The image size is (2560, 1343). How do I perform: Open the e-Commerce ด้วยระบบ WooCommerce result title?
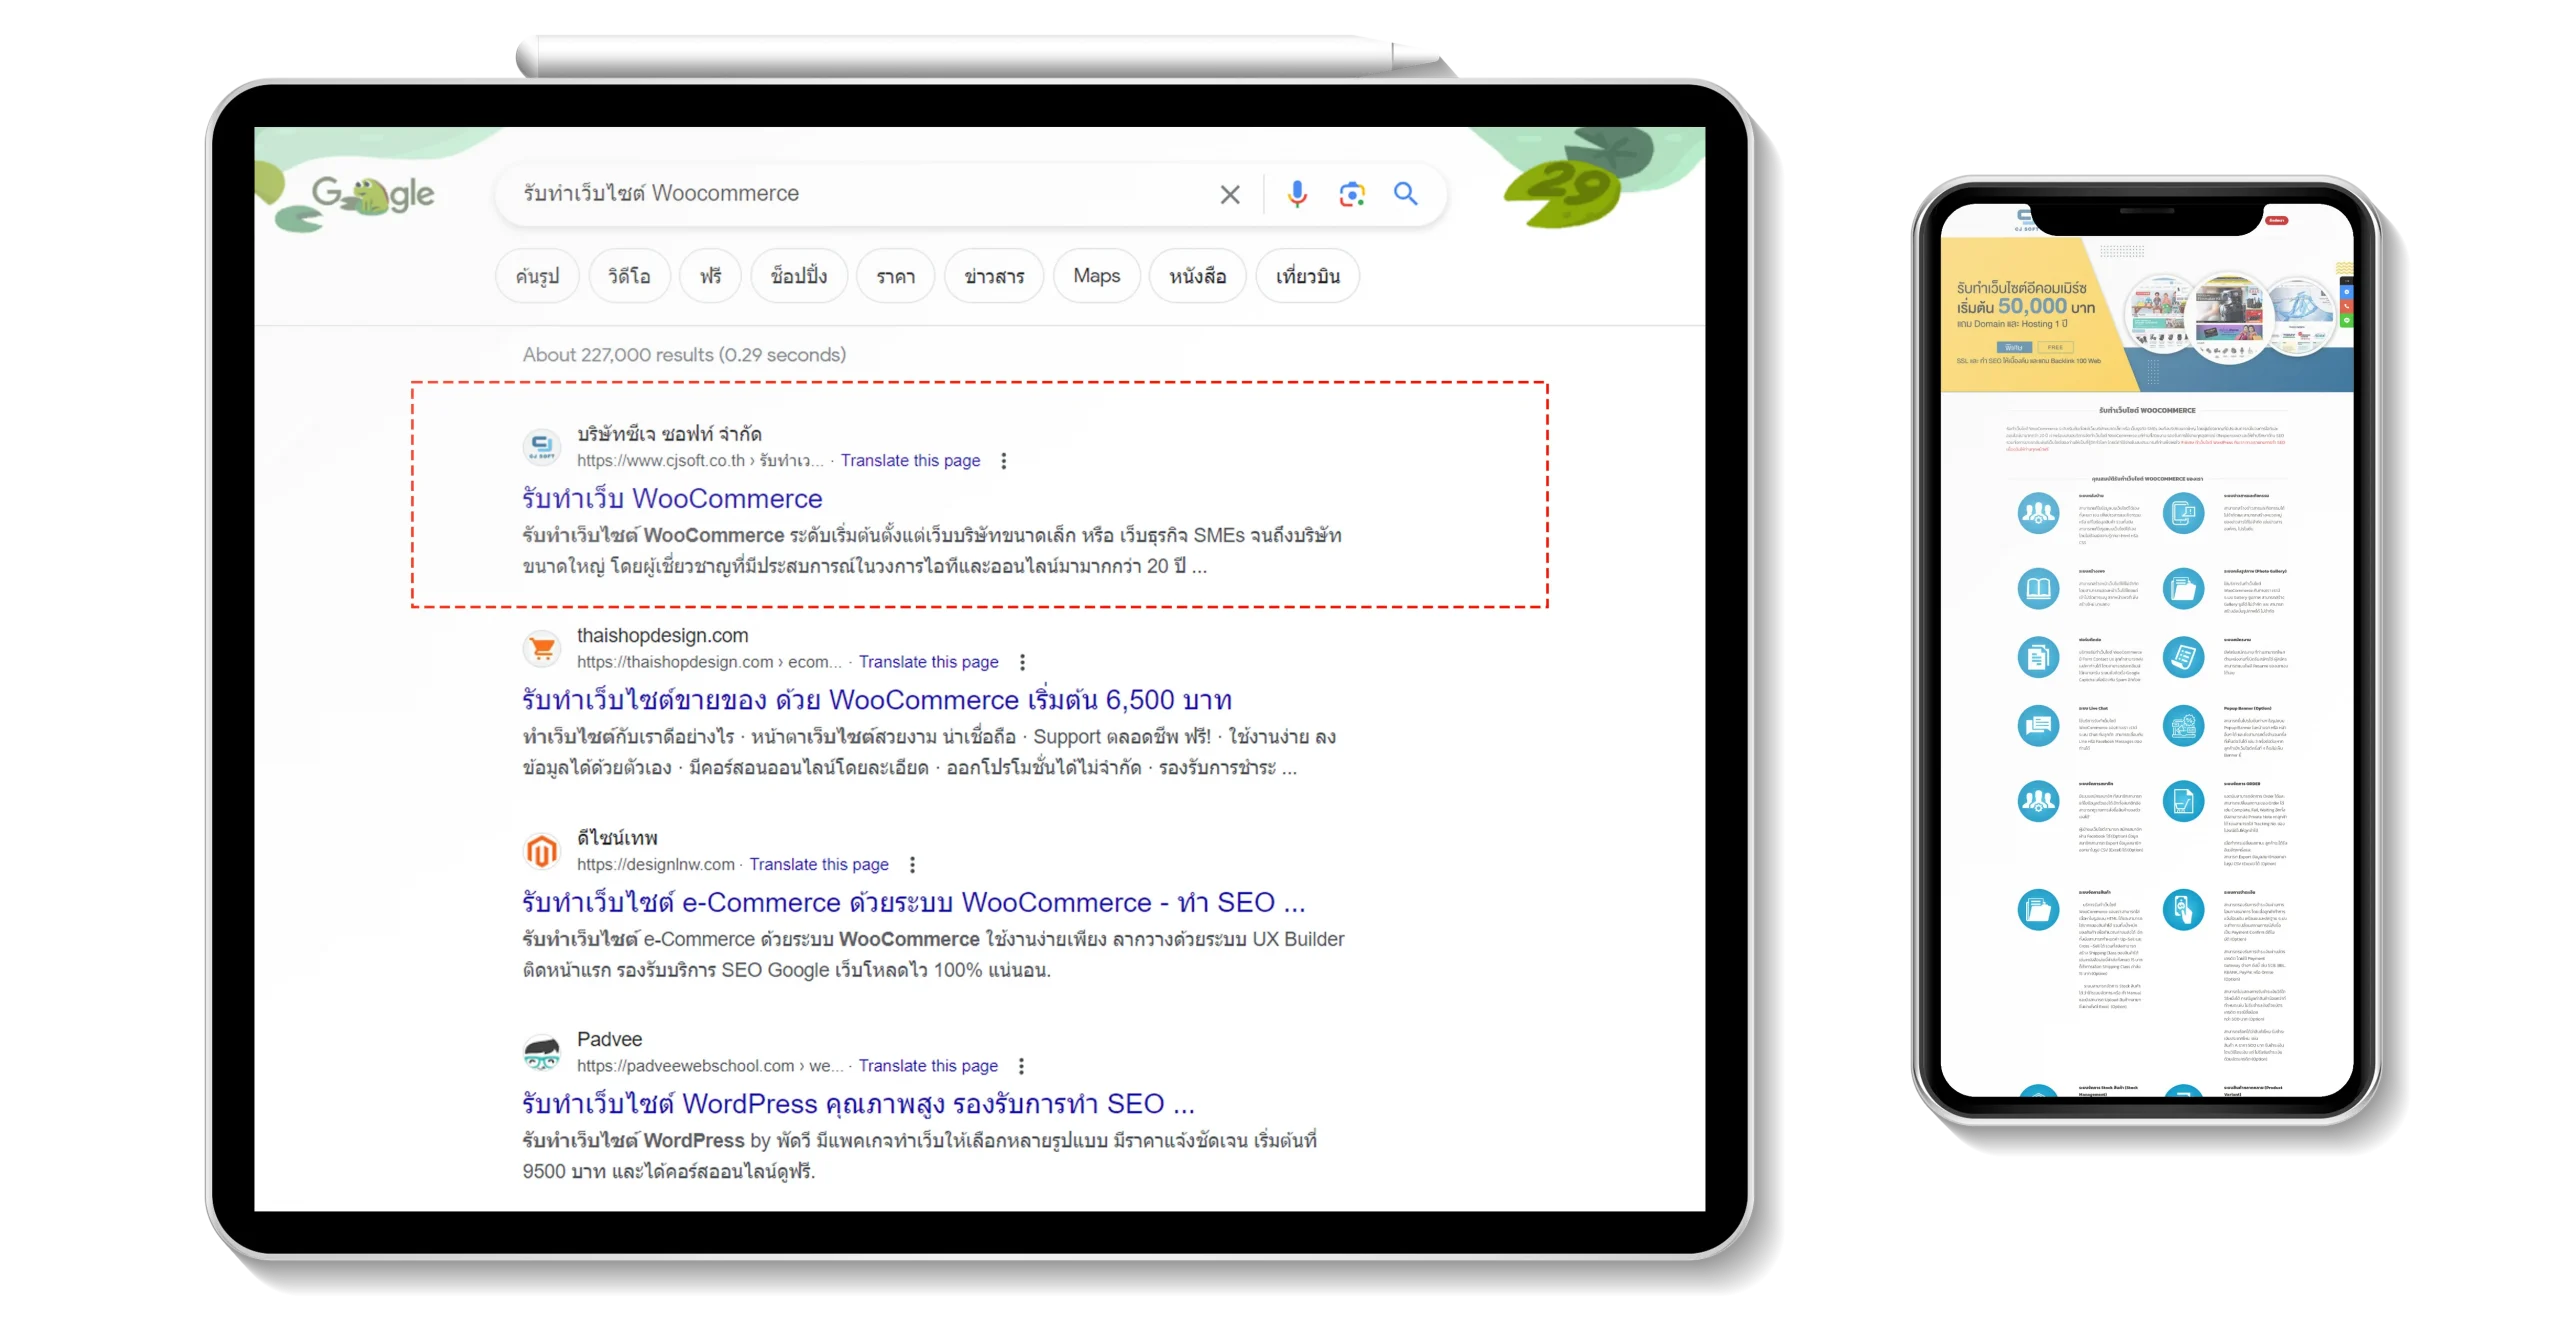(x=914, y=902)
